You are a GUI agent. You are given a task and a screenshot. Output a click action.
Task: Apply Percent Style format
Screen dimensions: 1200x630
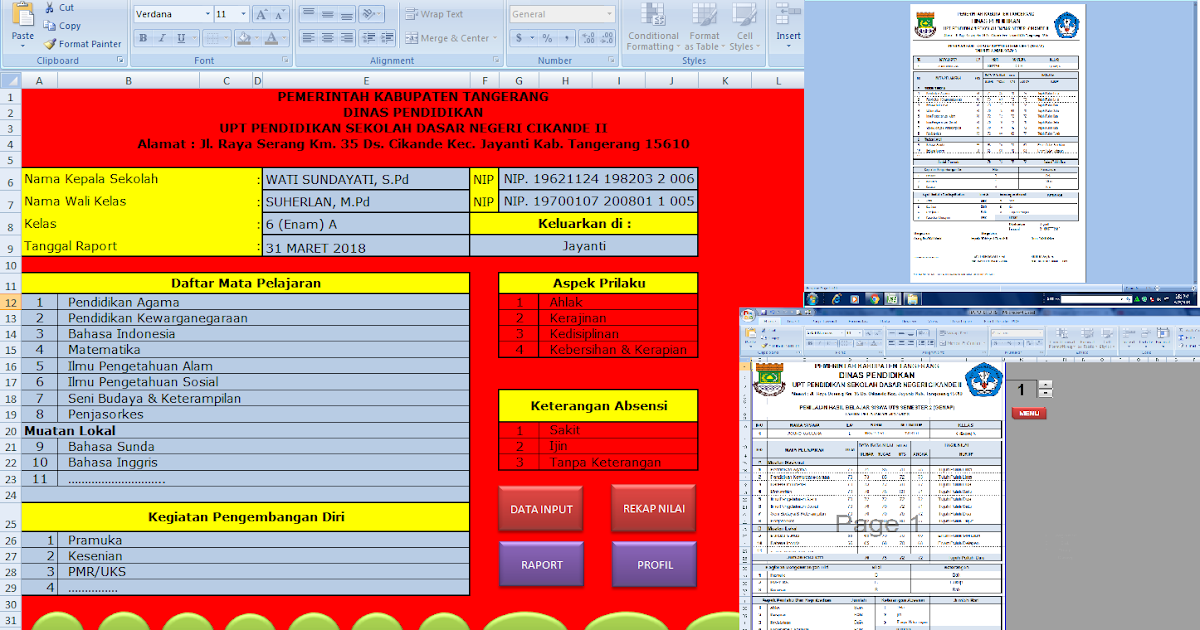548,38
